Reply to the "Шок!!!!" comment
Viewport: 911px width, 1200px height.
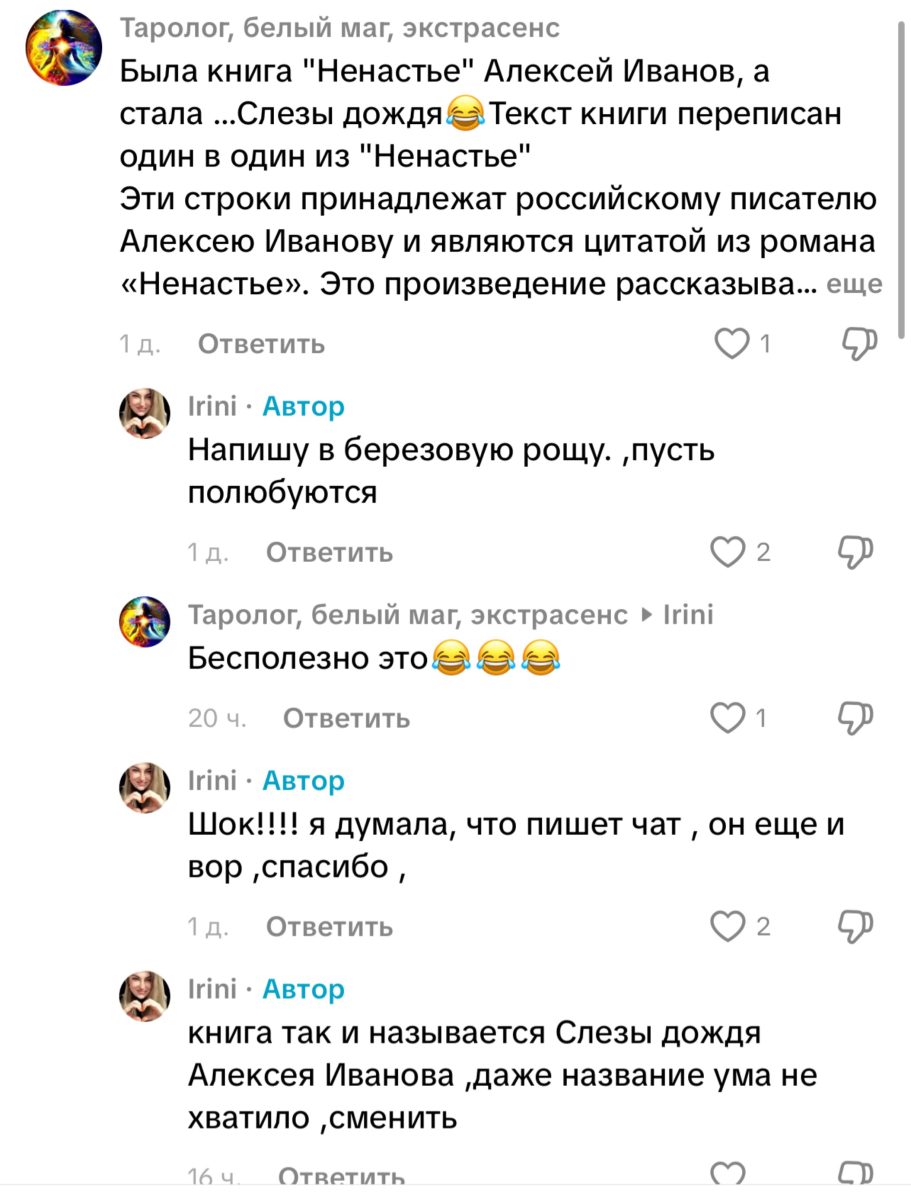(329, 928)
